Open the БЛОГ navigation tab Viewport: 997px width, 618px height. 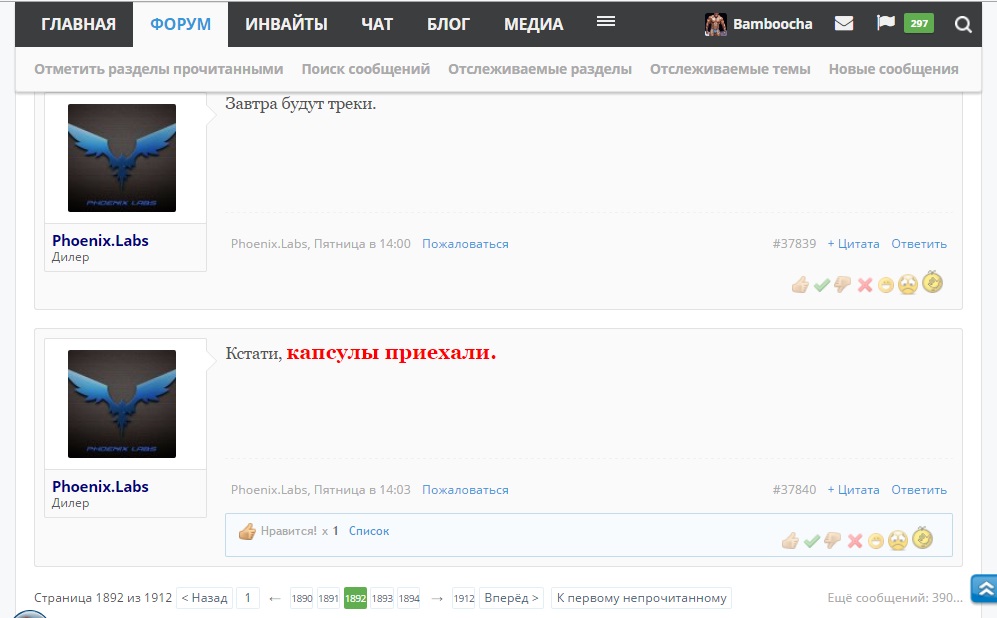click(448, 24)
